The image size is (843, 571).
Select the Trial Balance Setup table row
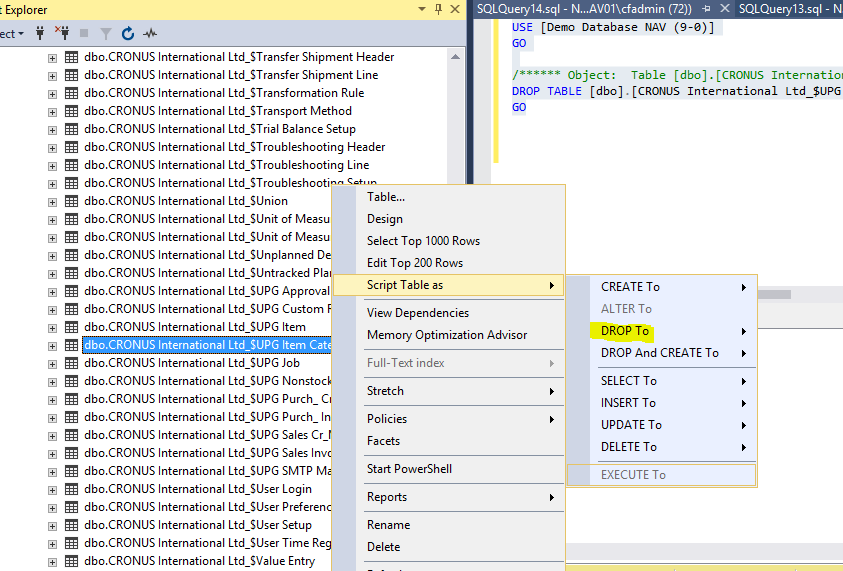220,129
